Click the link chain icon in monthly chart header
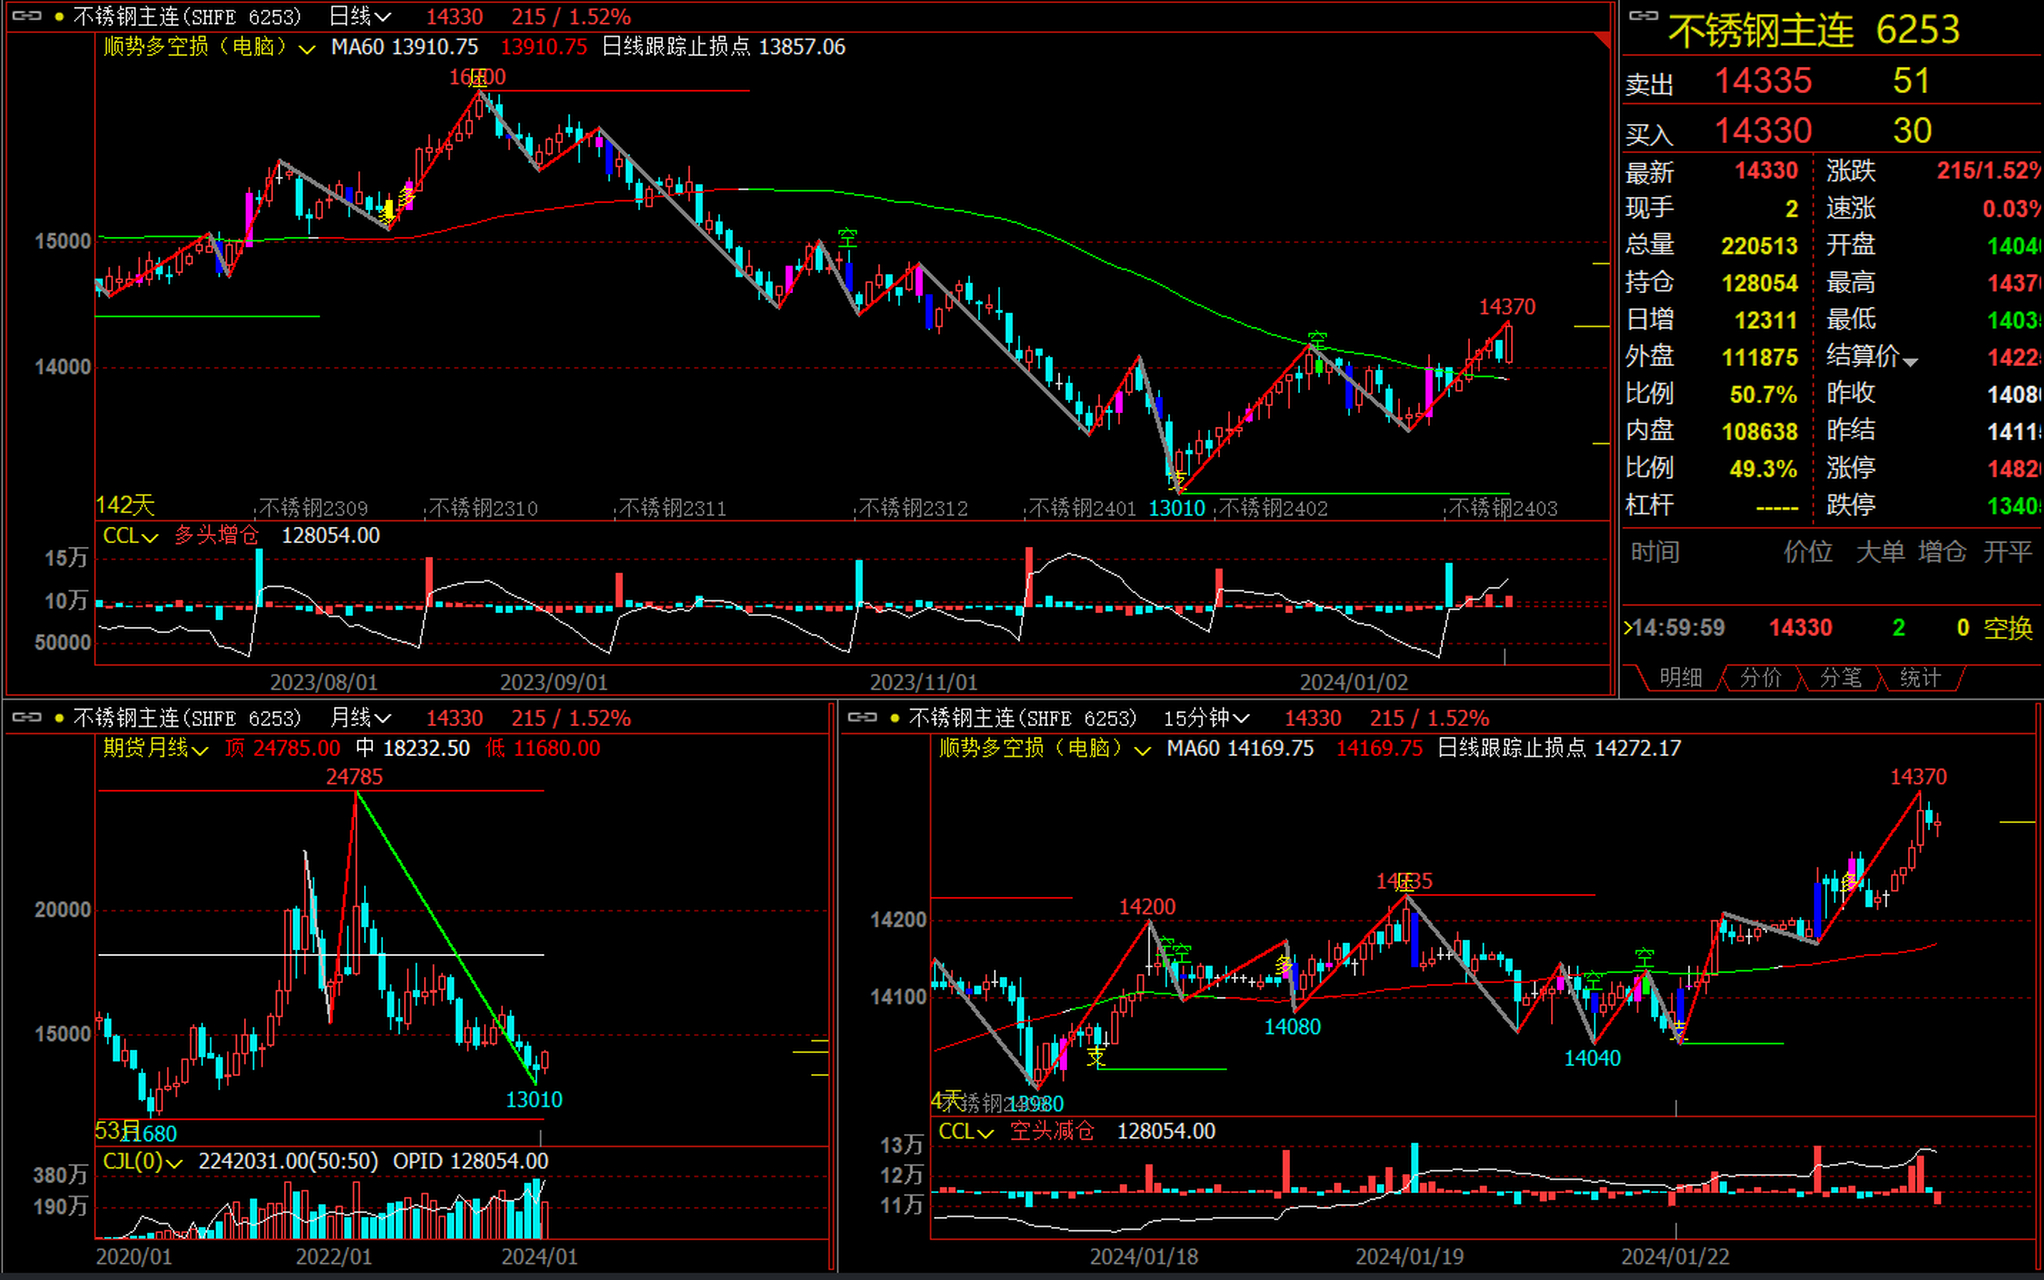 point(27,717)
